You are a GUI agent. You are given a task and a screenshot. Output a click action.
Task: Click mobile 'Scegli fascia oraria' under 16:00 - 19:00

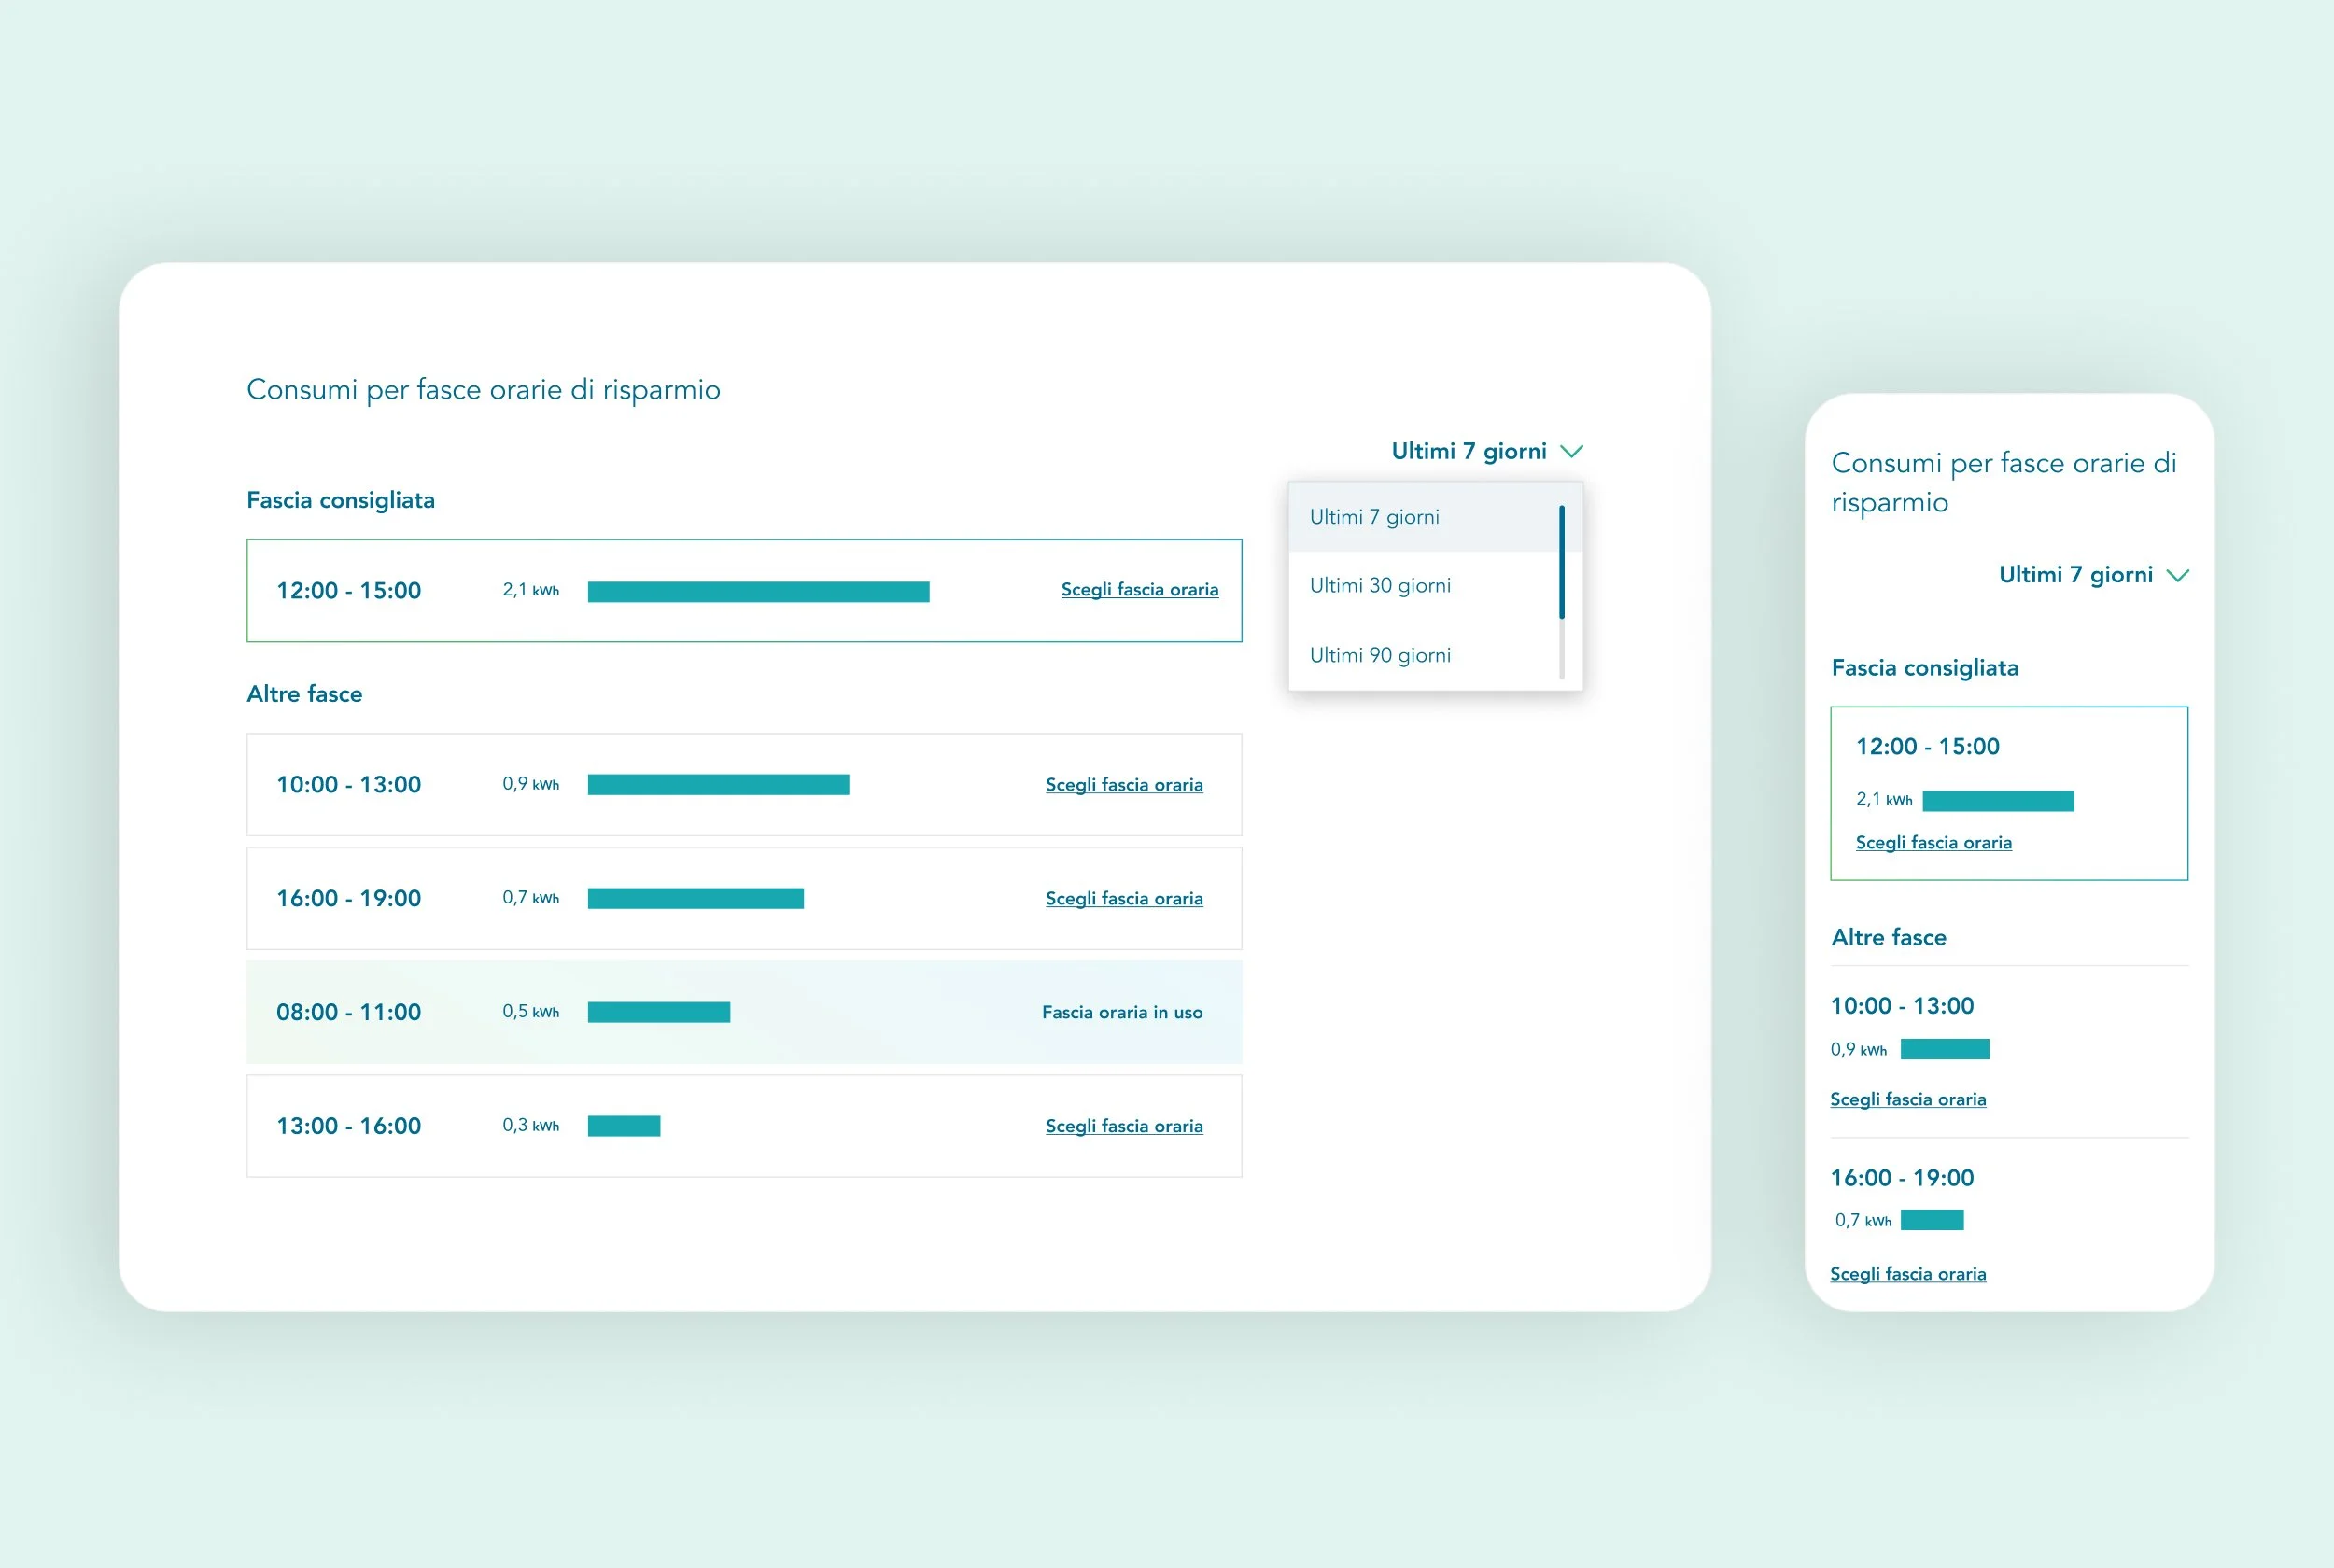coord(1907,1274)
